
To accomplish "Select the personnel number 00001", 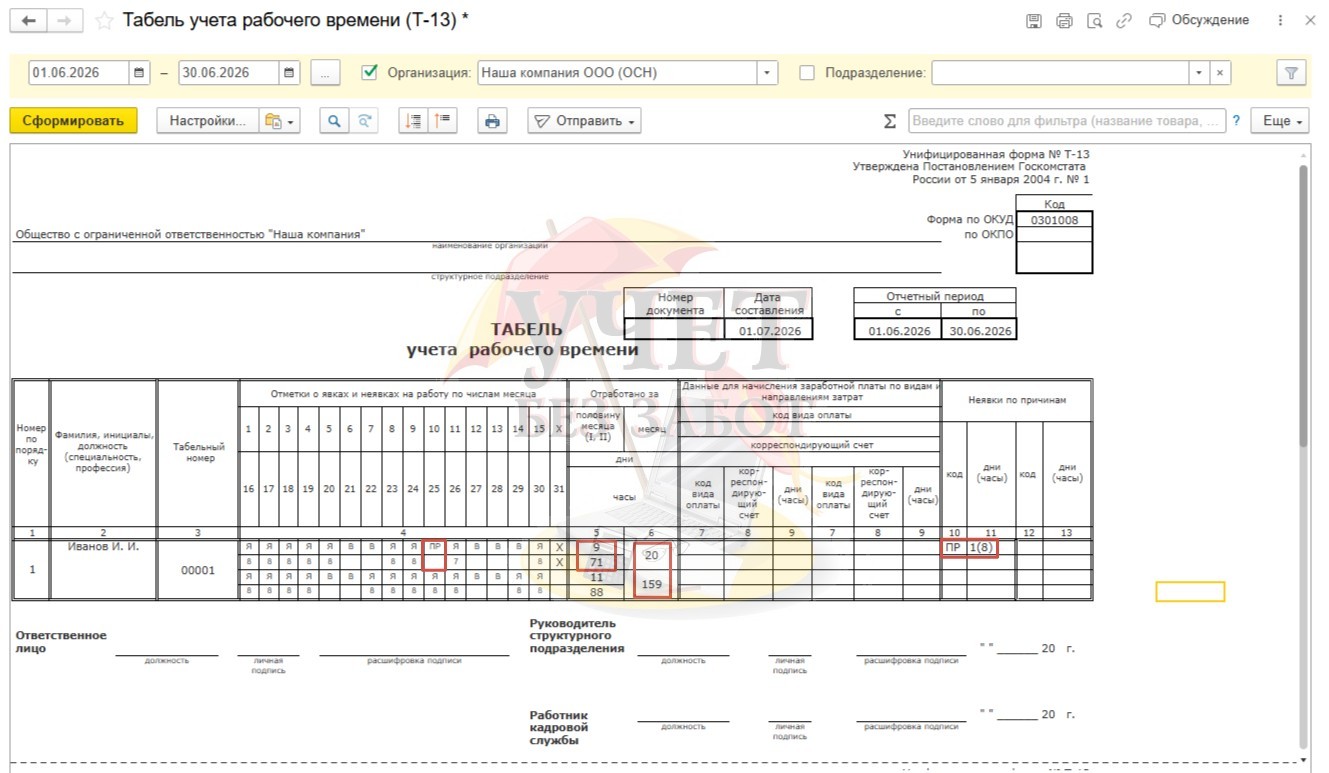I will click(198, 570).
